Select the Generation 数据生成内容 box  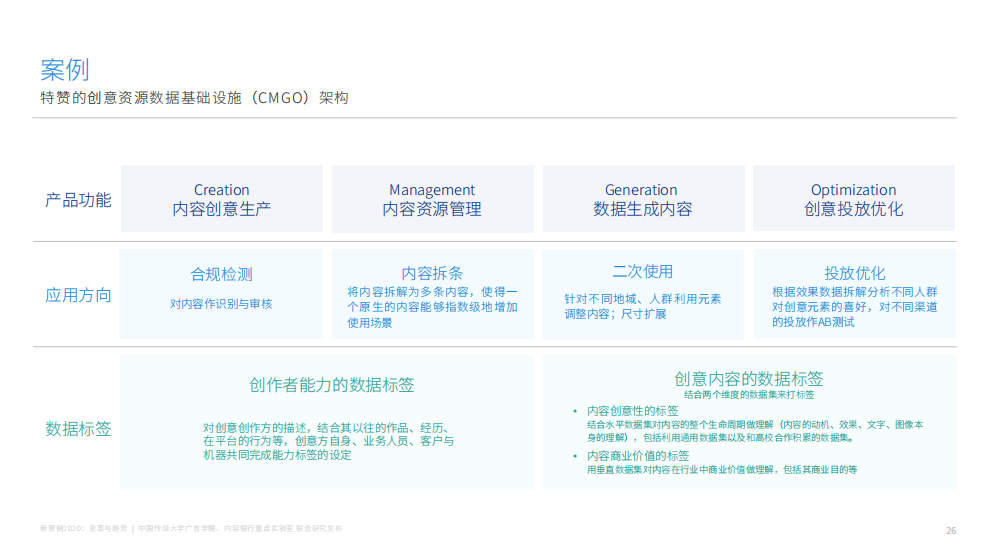pos(642,199)
